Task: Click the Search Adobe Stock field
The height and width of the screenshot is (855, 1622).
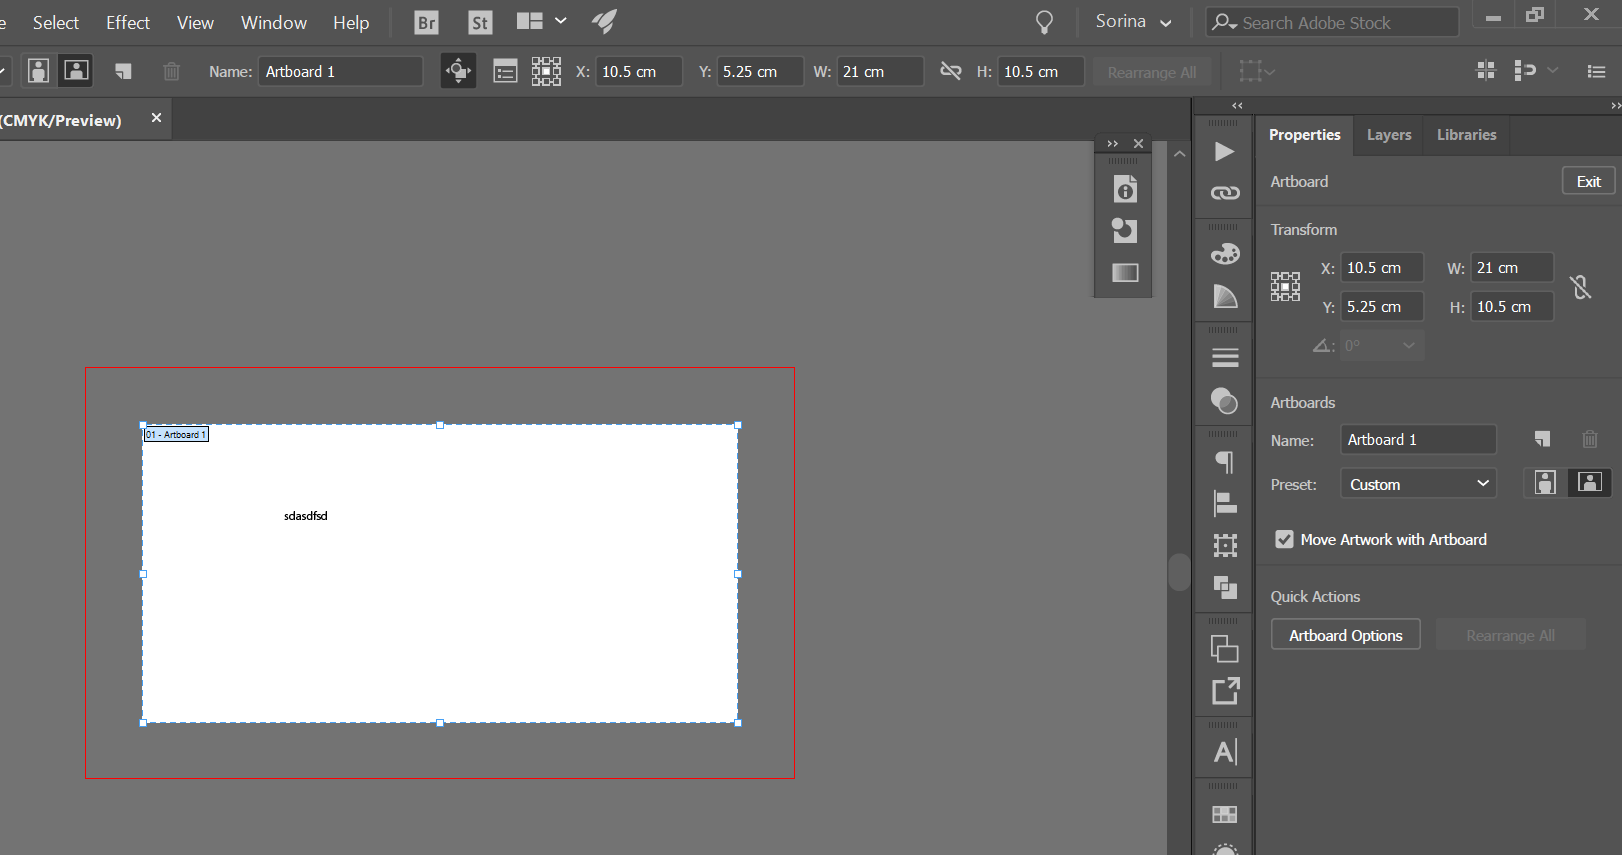Action: point(1332,22)
